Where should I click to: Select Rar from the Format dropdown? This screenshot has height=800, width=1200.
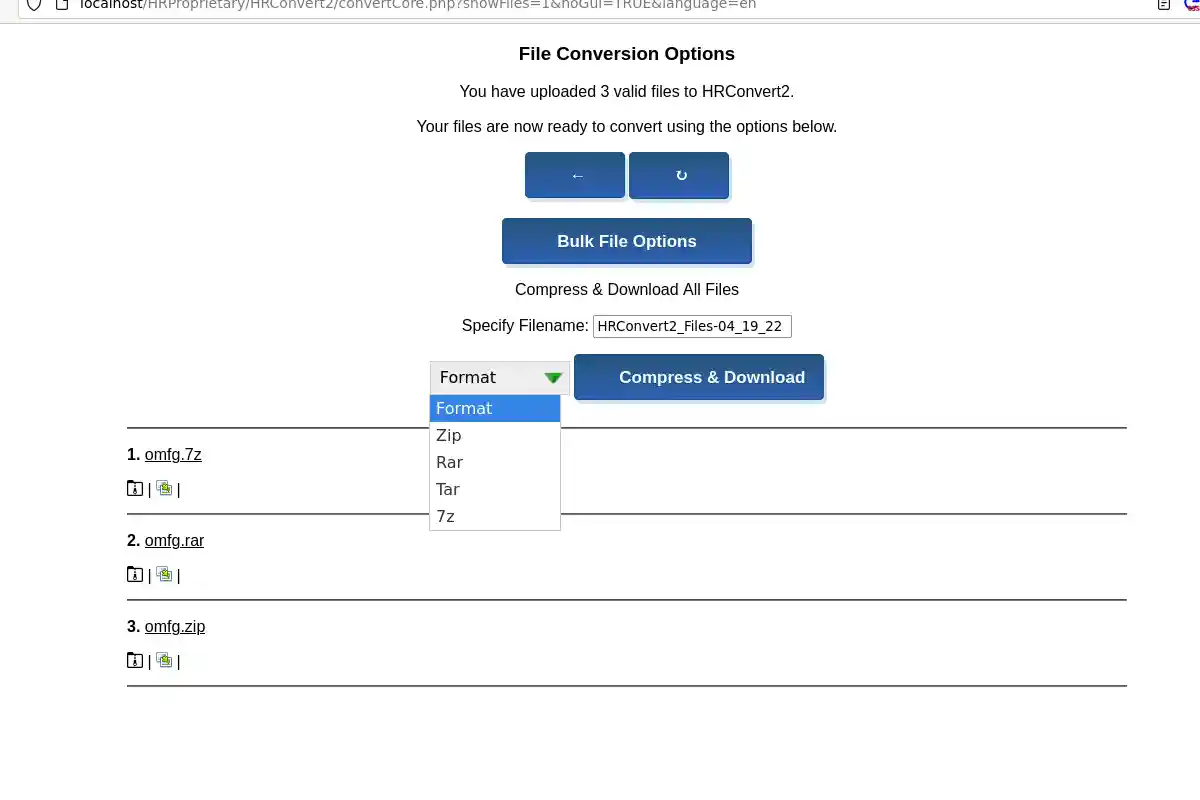coord(449,462)
